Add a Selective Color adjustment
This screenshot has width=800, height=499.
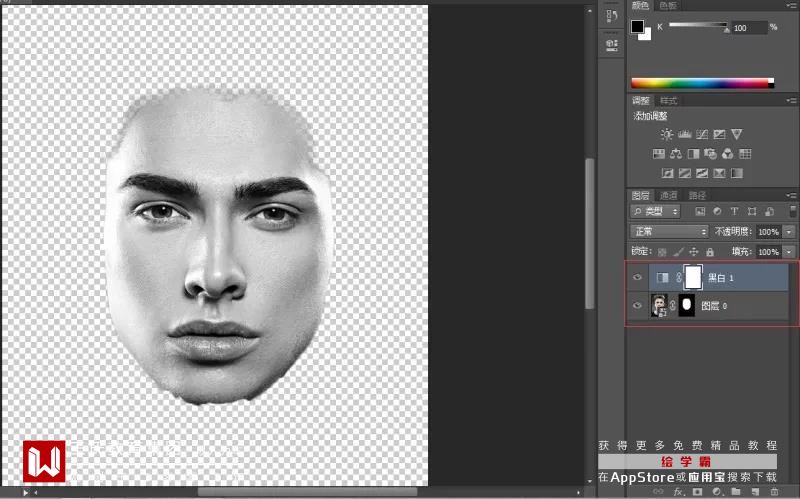(x=719, y=173)
